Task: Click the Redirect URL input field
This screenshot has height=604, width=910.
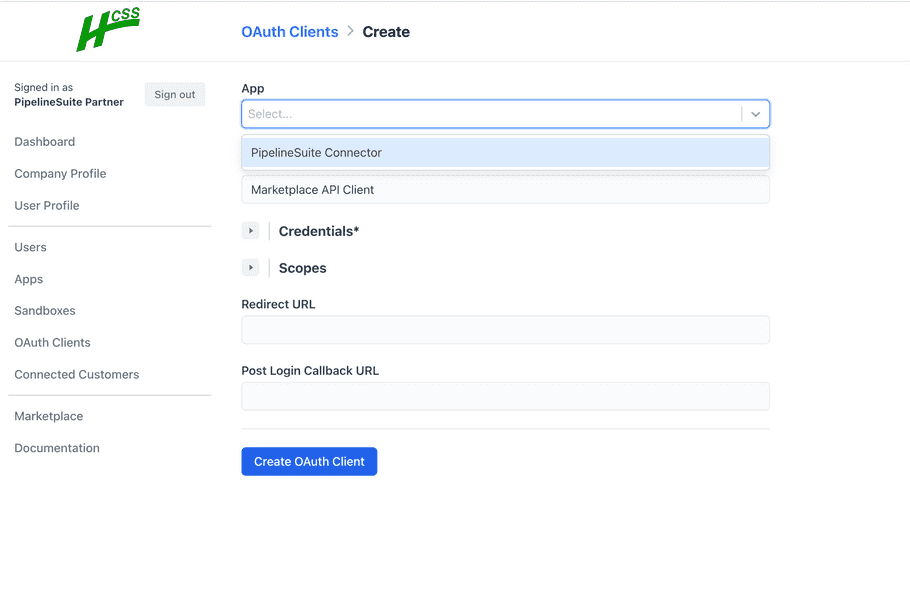Action: click(505, 329)
